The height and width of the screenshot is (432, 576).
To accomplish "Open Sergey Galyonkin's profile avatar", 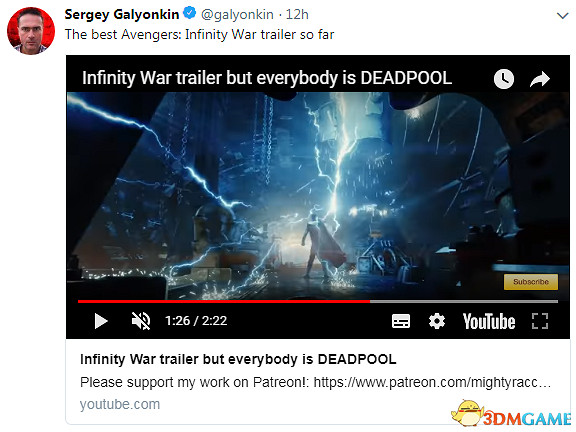I will [x=31, y=31].
